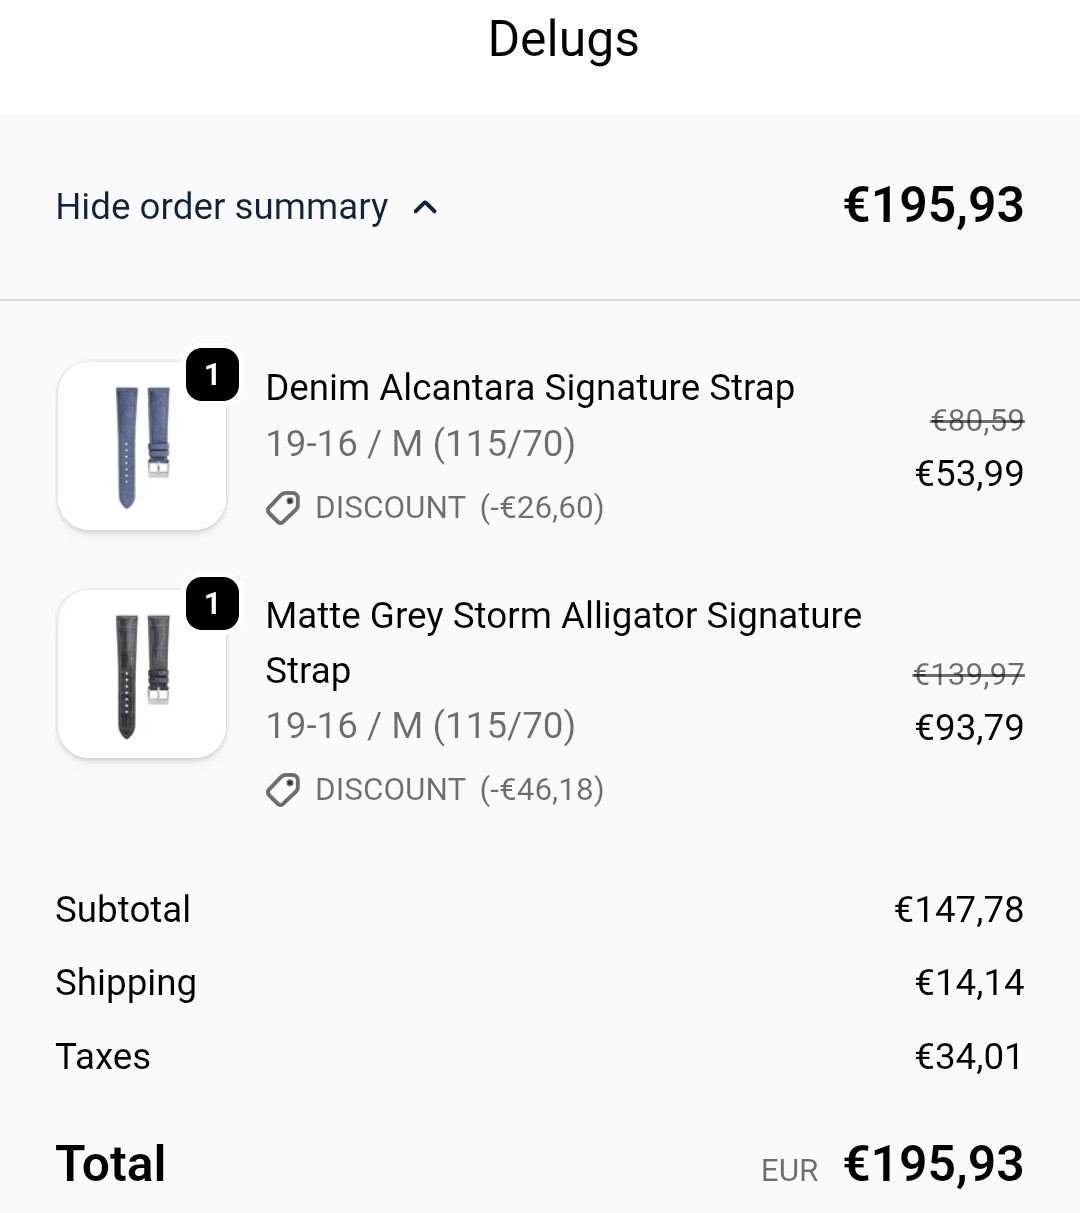Screen dimensions: 1080x1213
Task: Collapse the order summary chevron
Action: 425,208
